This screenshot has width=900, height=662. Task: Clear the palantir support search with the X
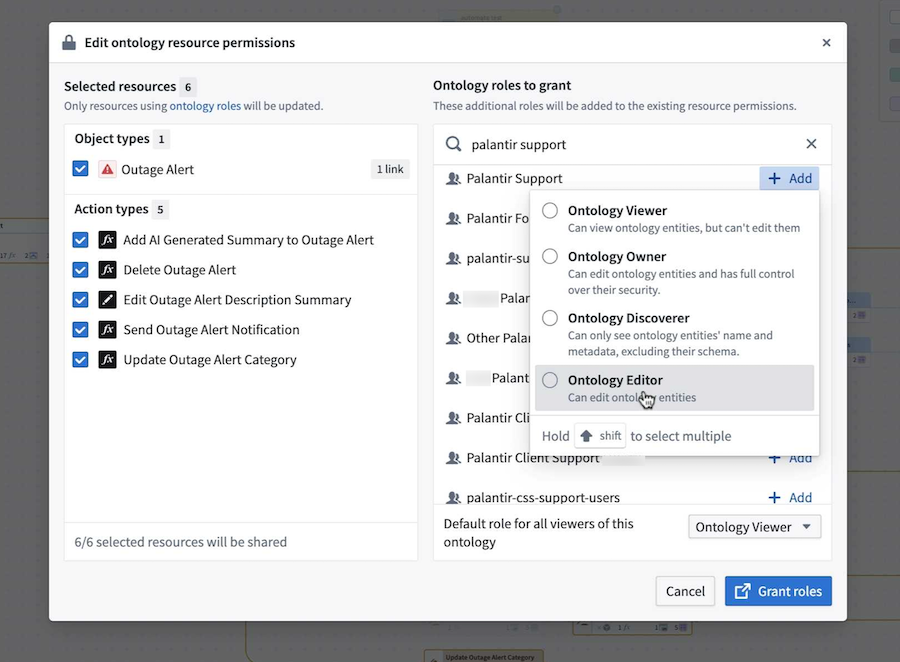(x=811, y=143)
